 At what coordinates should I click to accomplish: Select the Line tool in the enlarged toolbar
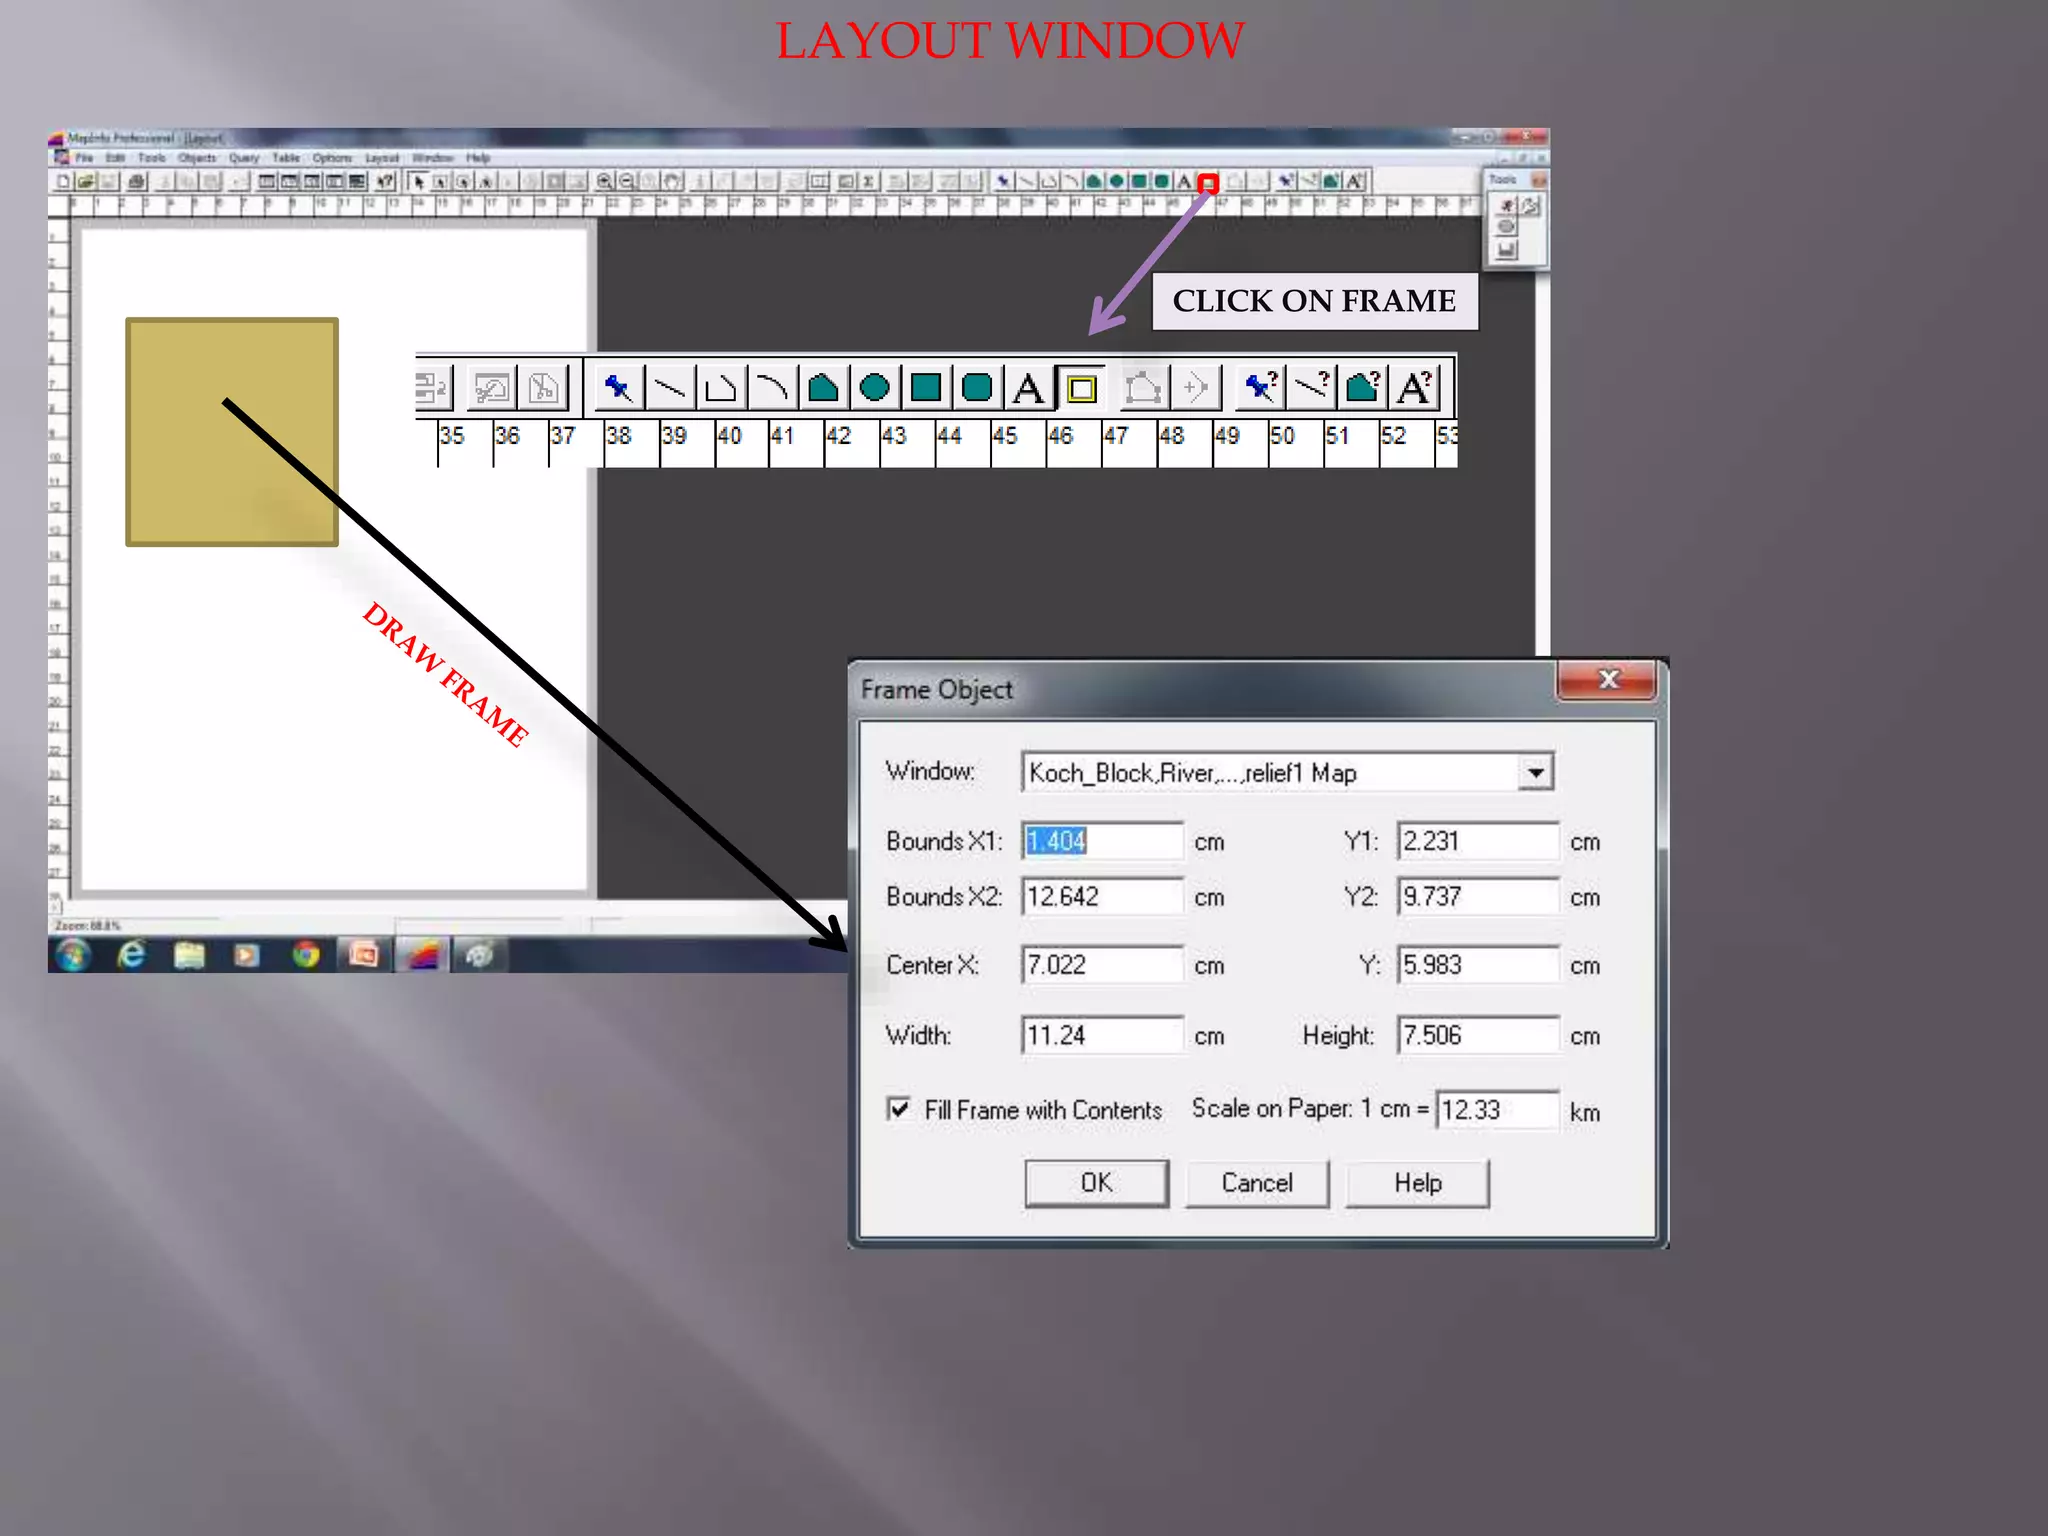click(669, 387)
